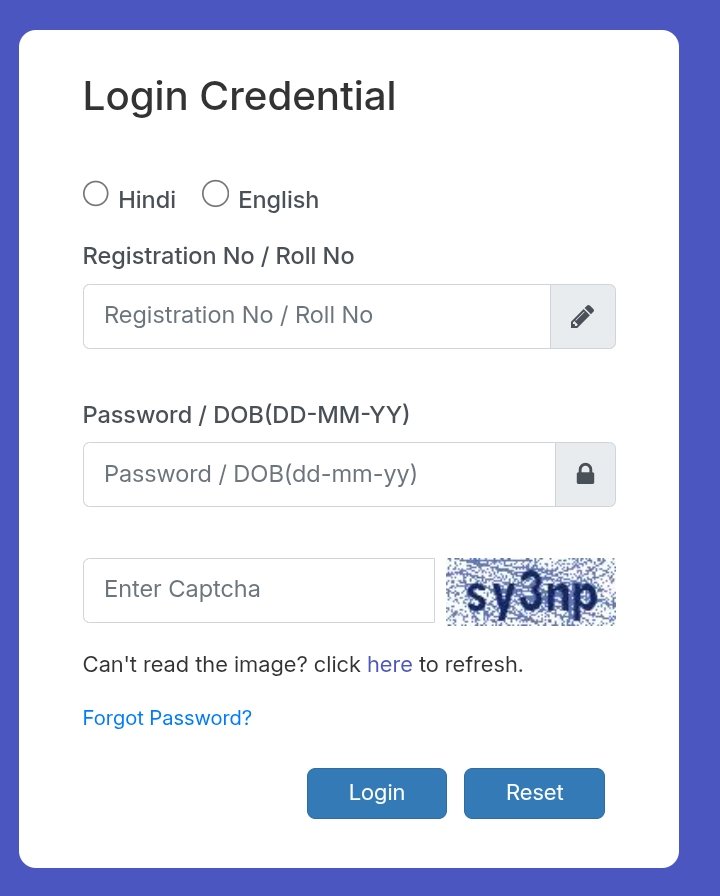Click into the Enter Captcha field
Viewport: 720px width, 896px height.
(258, 590)
